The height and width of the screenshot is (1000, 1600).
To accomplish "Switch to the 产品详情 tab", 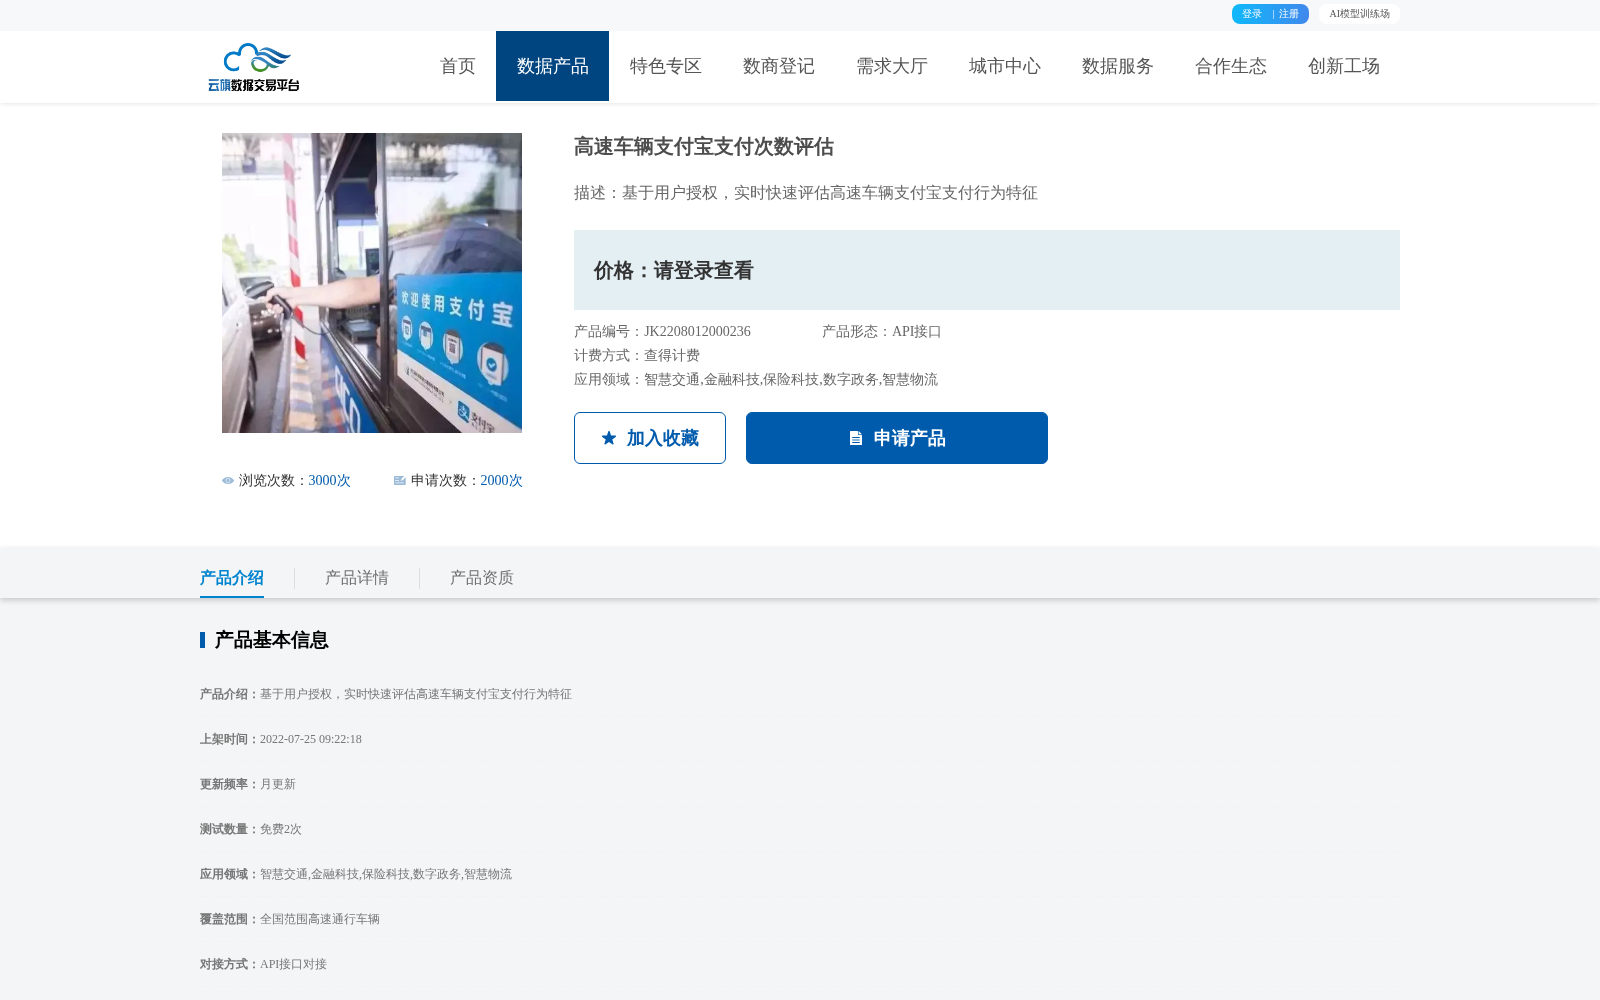I will [357, 578].
